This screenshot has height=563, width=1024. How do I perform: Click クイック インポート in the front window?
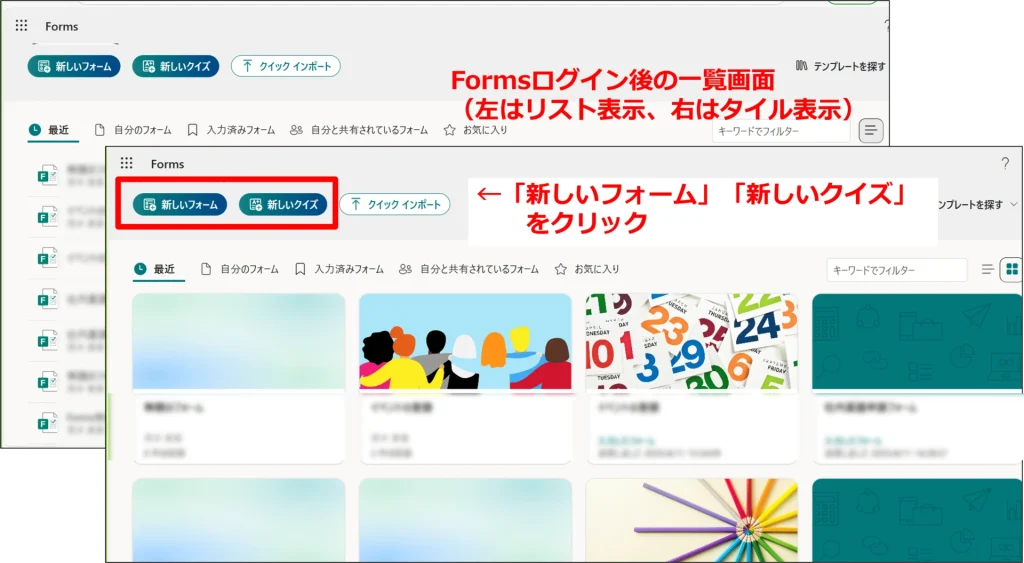click(395, 204)
